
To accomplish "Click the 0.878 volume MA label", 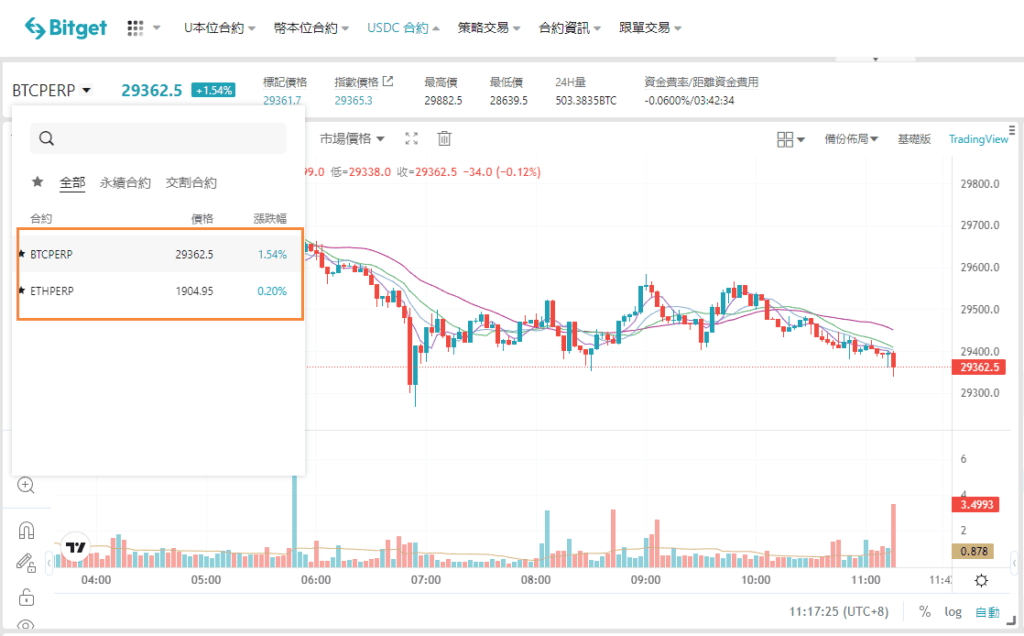I will (973, 551).
